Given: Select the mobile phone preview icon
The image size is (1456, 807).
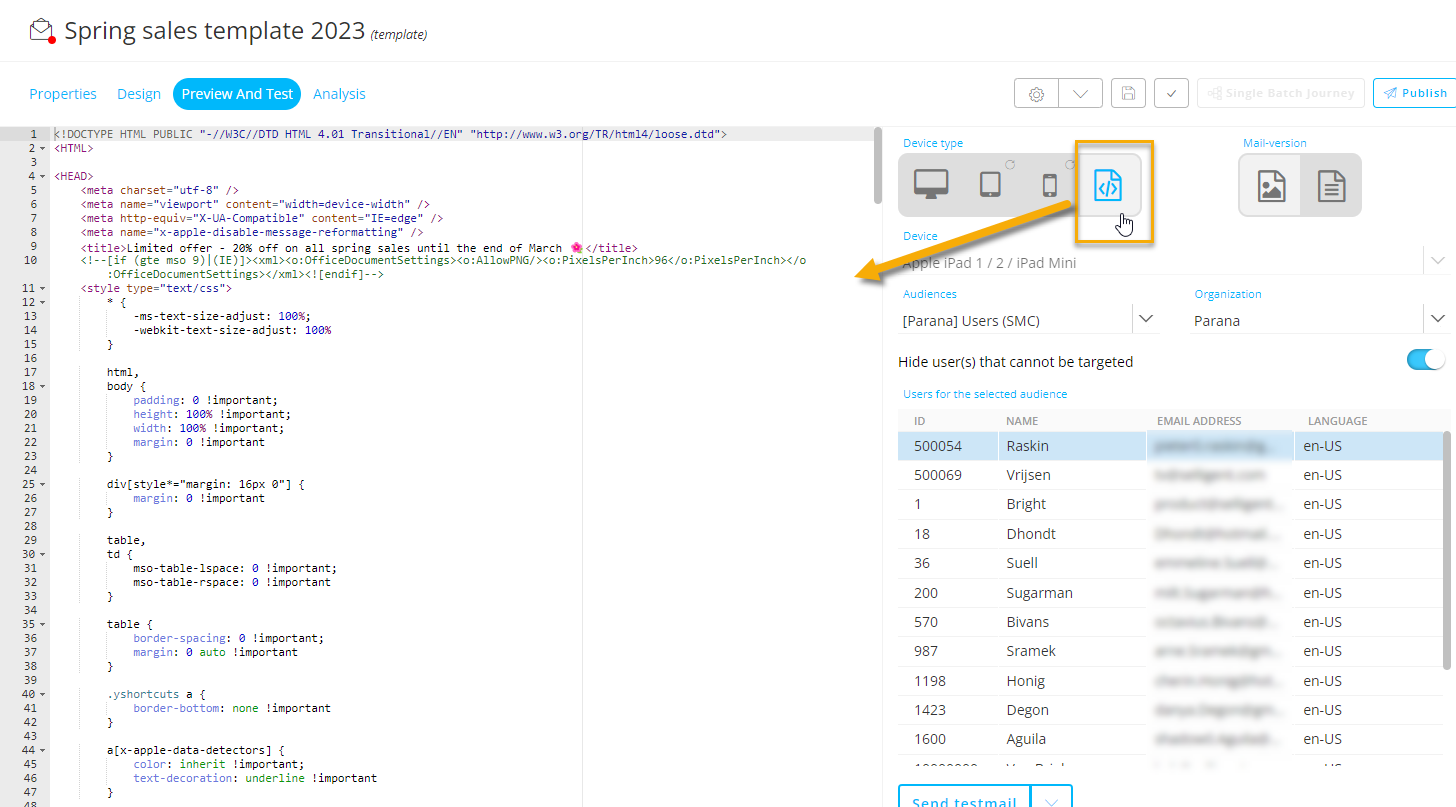Looking at the screenshot, I should pyautogui.click(x=1049, y=185).
